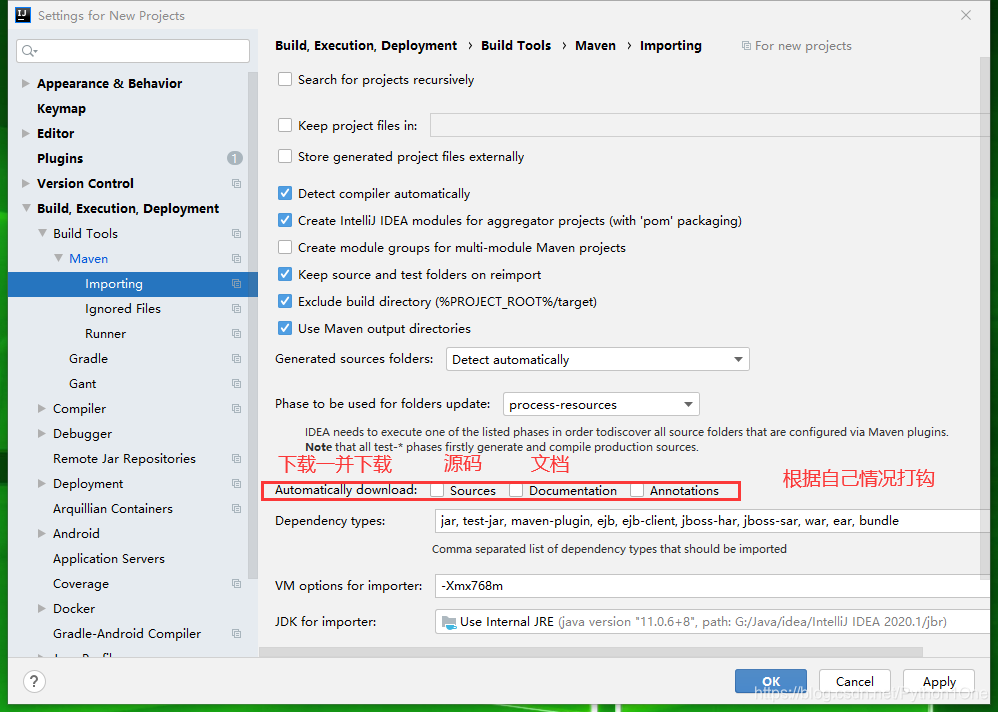Expand the Docker node arrow
998x712 pixels.
click(x=41, y=608)
